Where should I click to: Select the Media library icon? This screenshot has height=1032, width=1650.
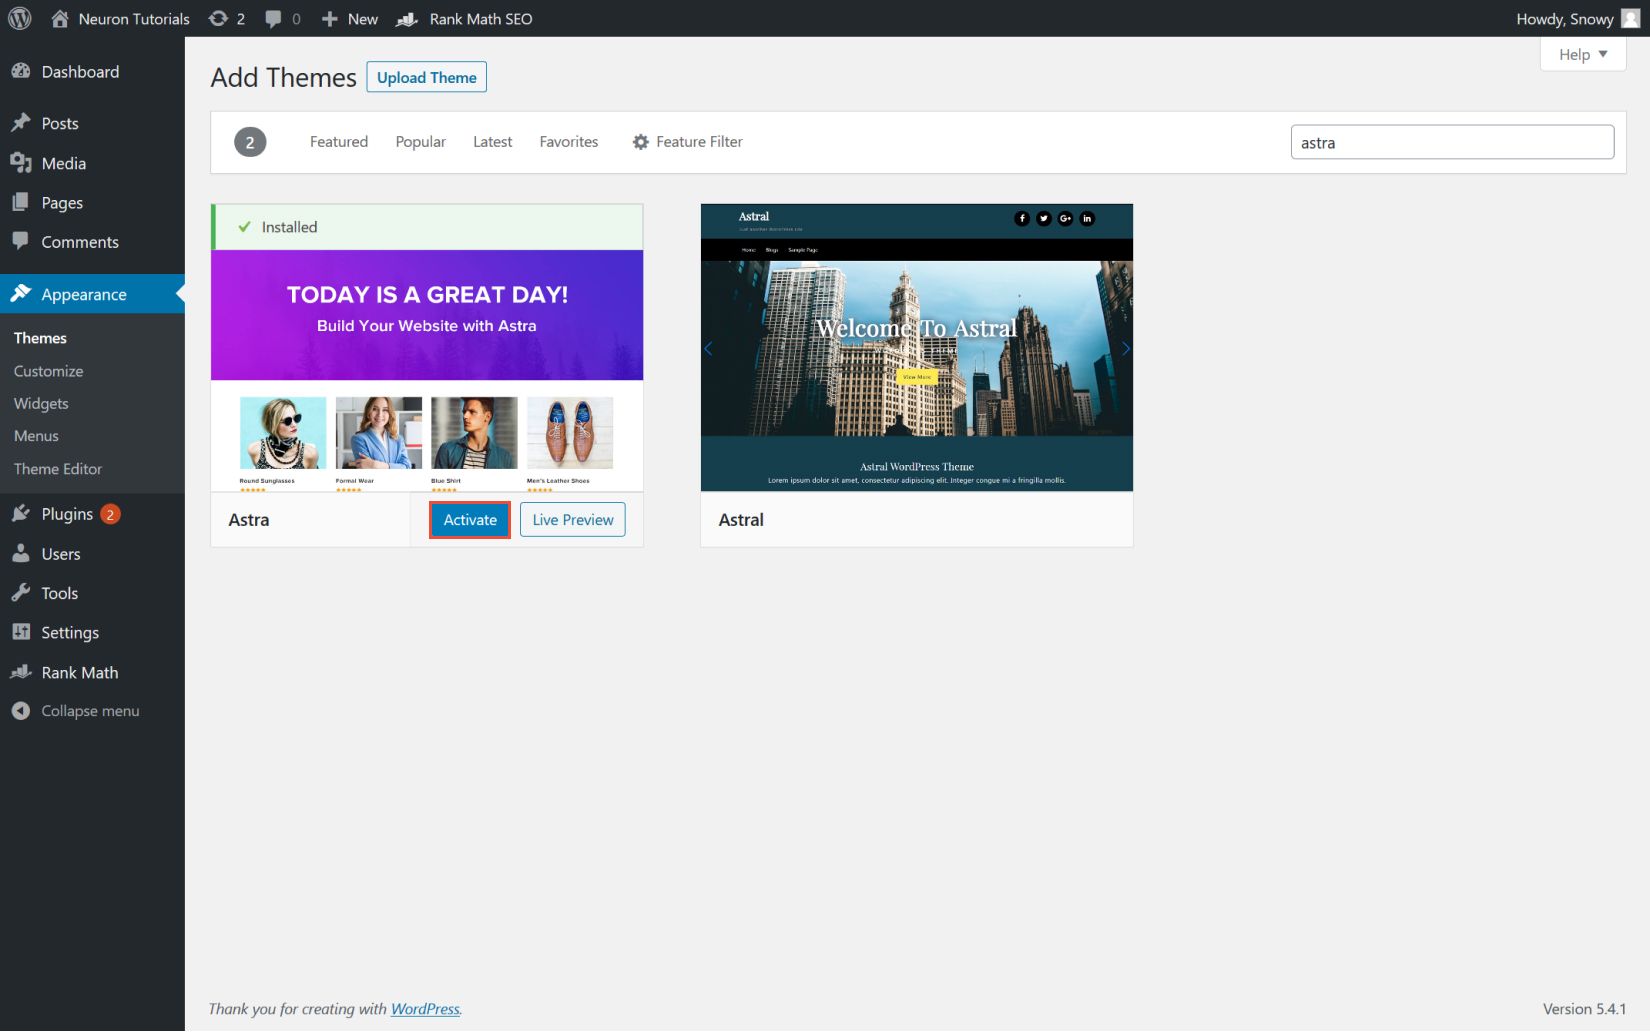(21, 162)
